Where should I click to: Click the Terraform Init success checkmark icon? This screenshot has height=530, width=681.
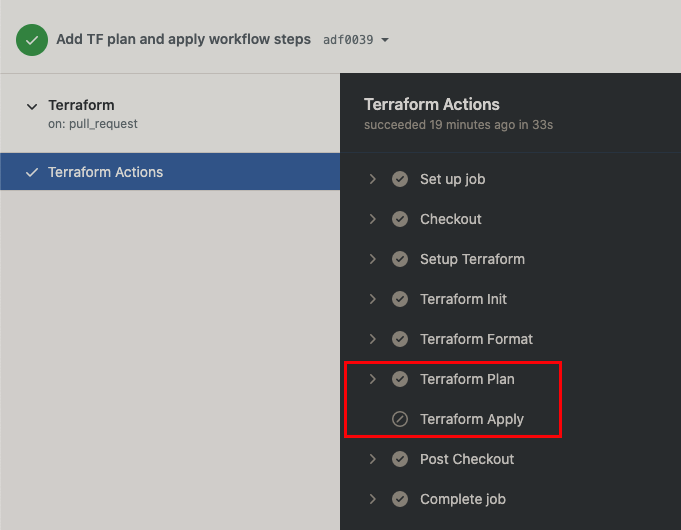click(x=400, y=299)
